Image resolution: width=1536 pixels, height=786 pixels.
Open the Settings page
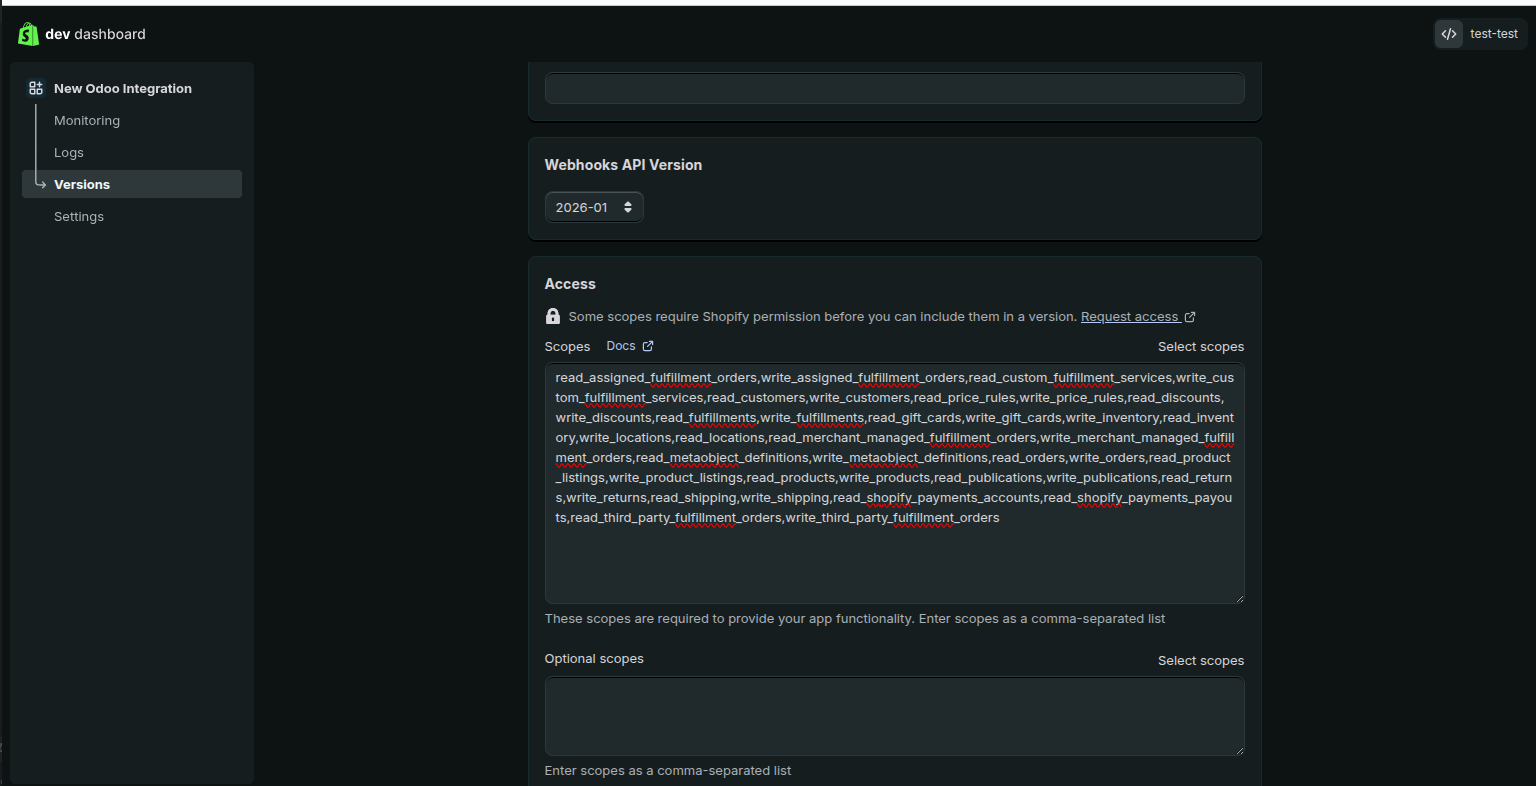pos(78,216)
